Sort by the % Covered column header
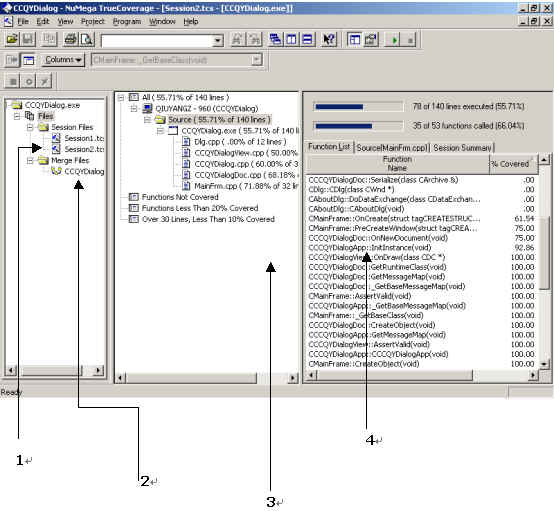Screen dimensions: 554x511 (514, 164)
